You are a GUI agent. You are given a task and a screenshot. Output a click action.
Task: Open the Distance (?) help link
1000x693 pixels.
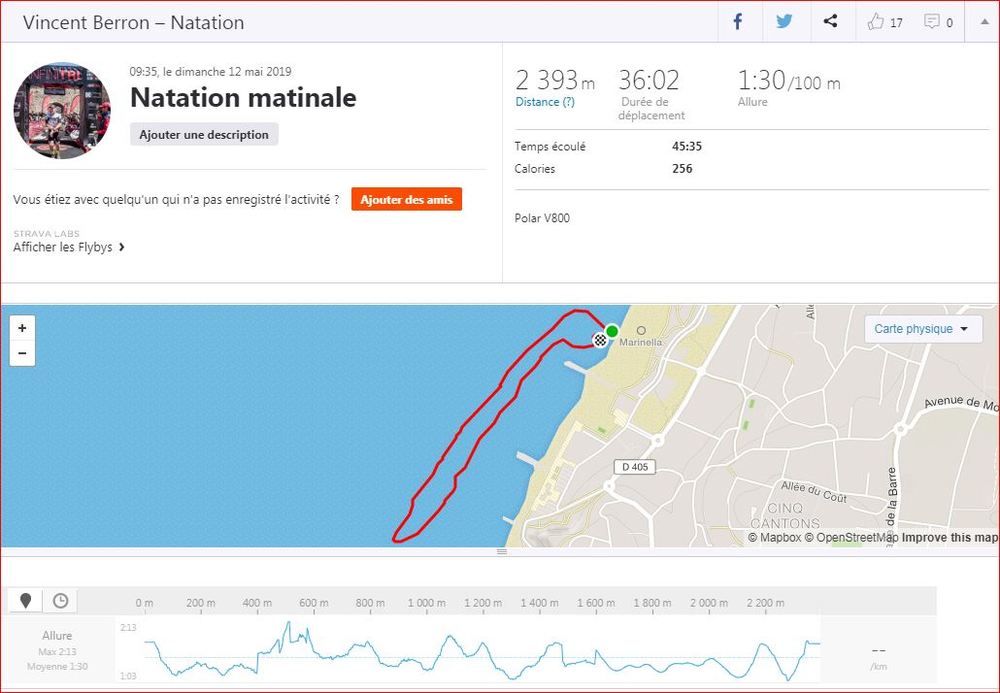(x=545, y=102)
